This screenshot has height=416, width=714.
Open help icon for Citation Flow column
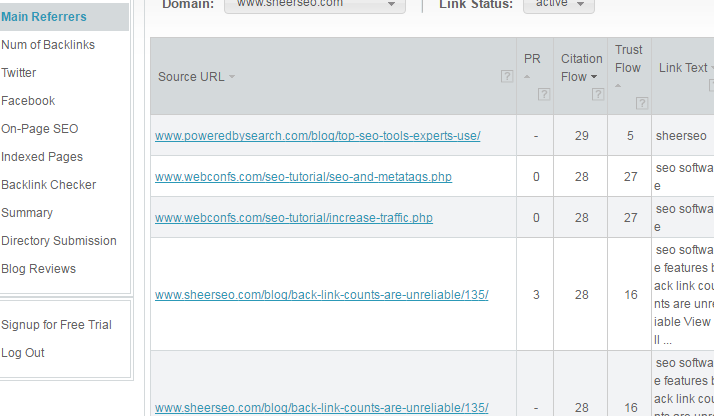(598, 94)
